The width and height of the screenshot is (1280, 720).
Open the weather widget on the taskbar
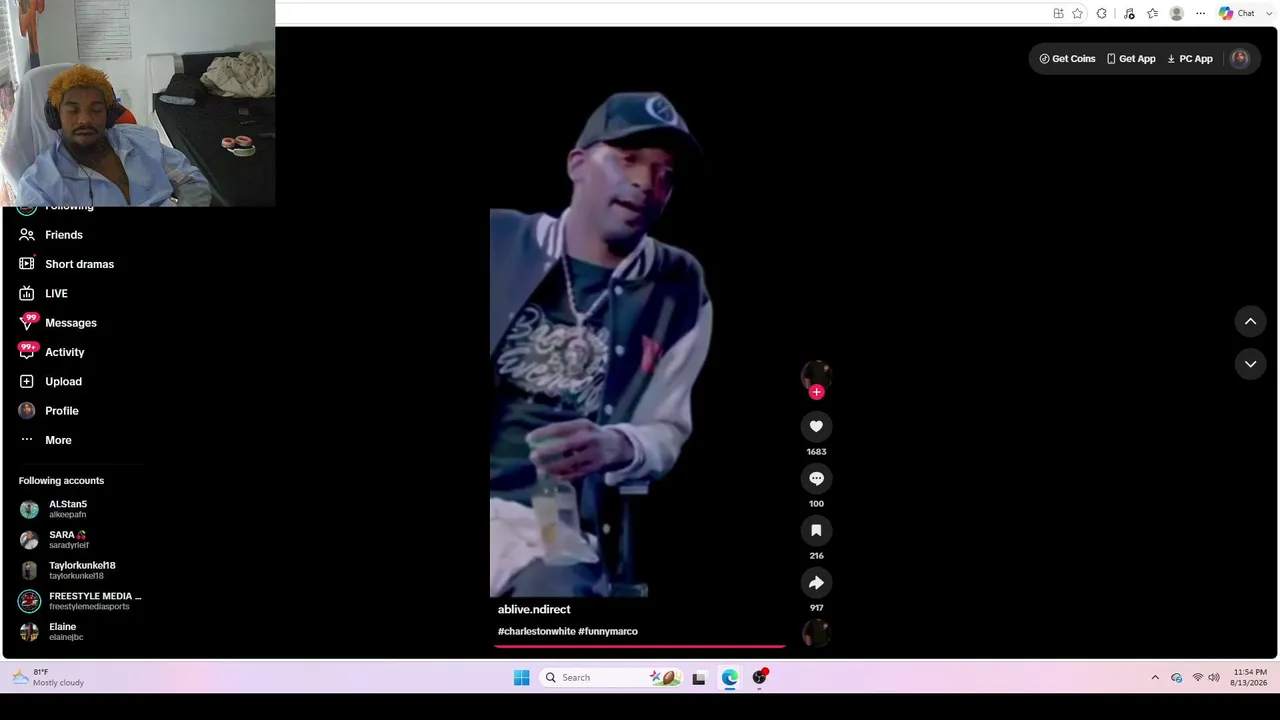[48, 678]
